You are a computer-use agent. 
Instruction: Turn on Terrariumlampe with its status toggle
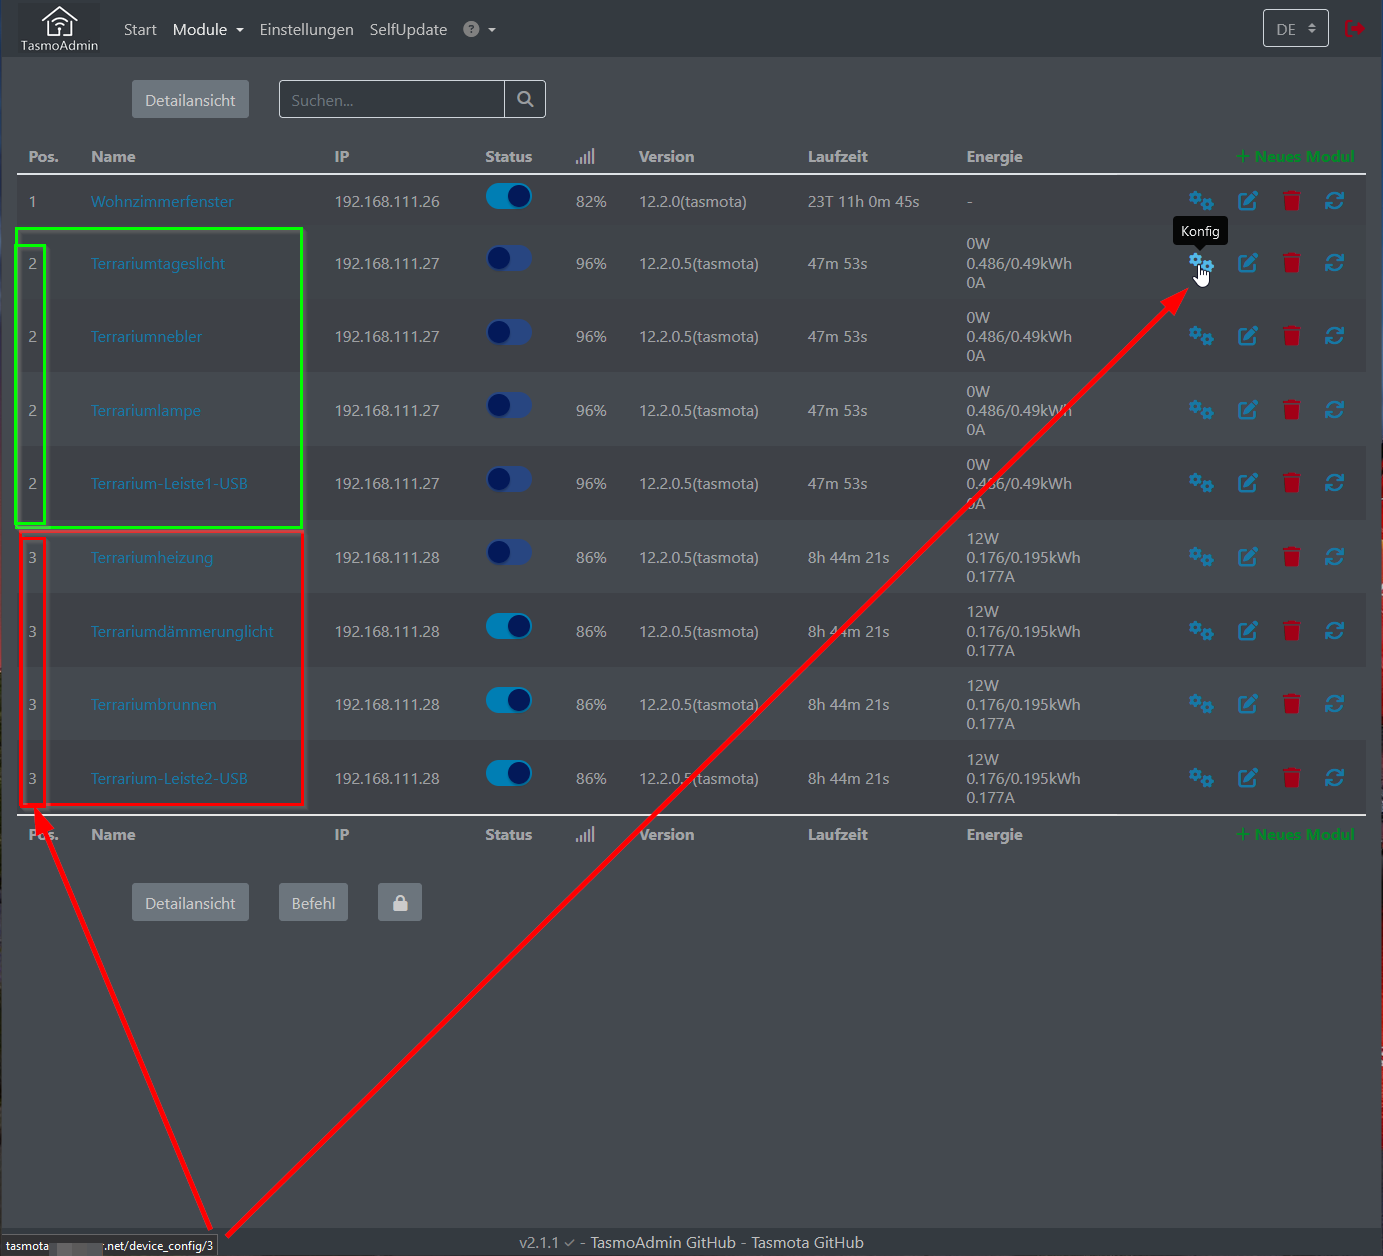[x=509, y=406]
